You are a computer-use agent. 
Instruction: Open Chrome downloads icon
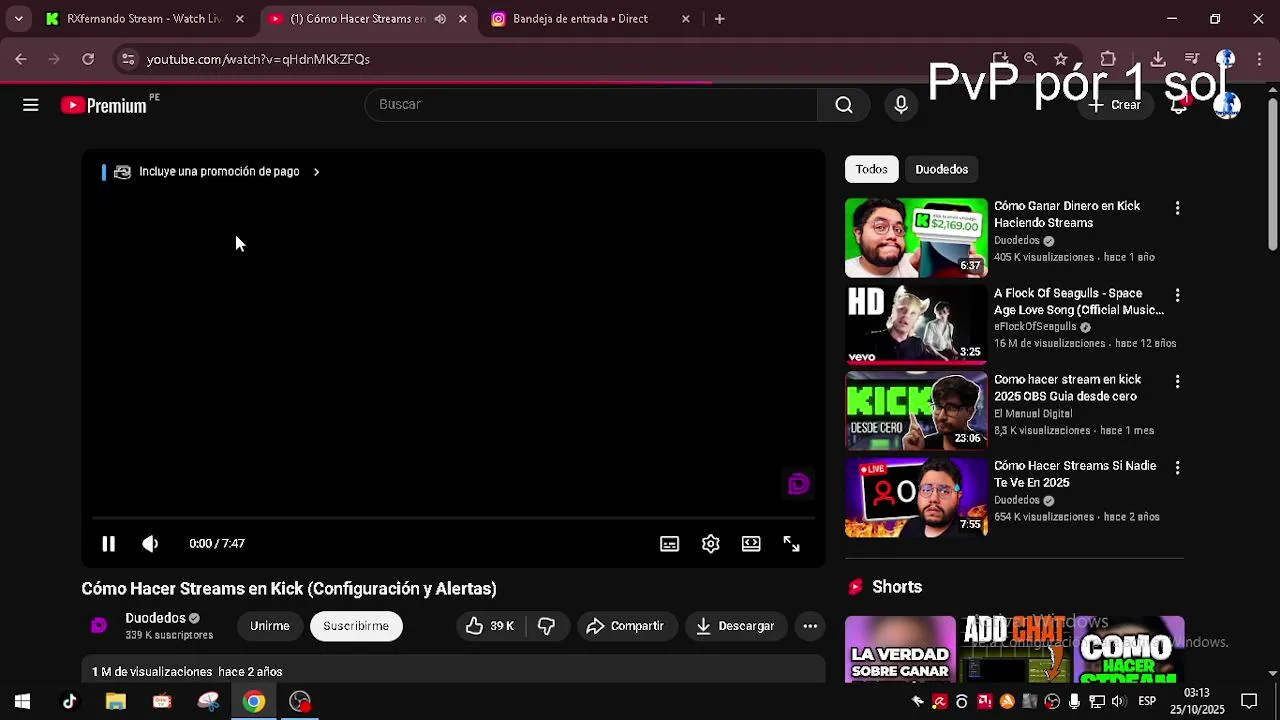pyautogui.click(x=1158, y=59)
